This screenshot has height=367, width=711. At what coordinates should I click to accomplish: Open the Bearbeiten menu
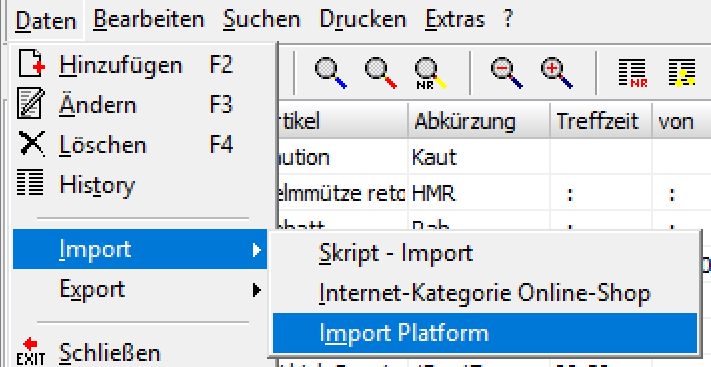click(149, 20)
